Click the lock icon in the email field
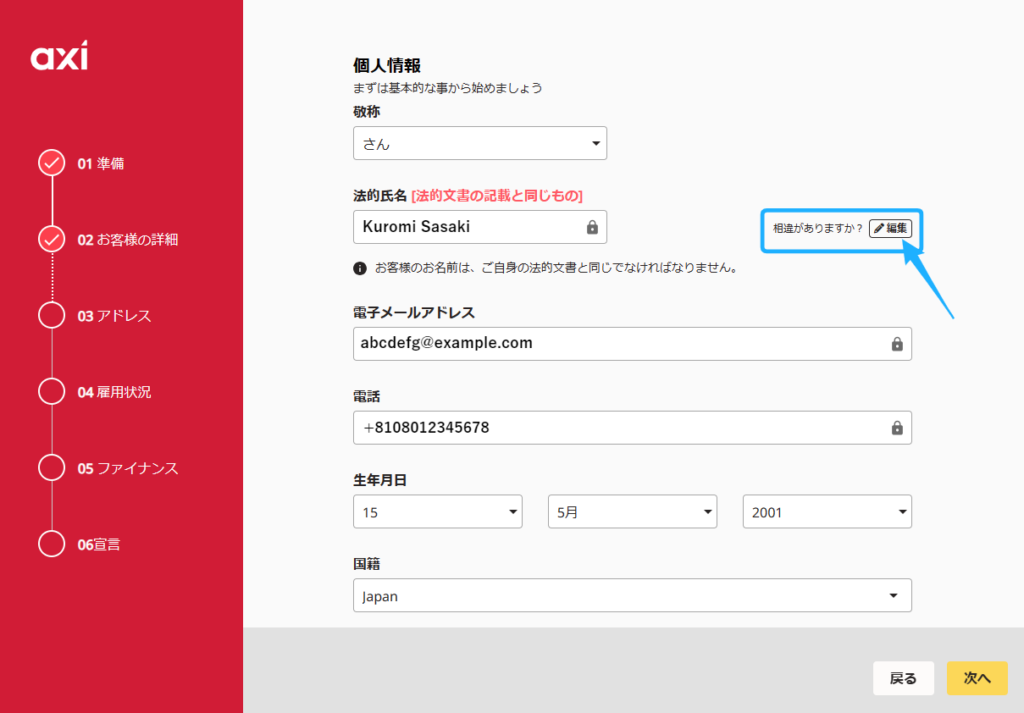 (x=897, y=344)
